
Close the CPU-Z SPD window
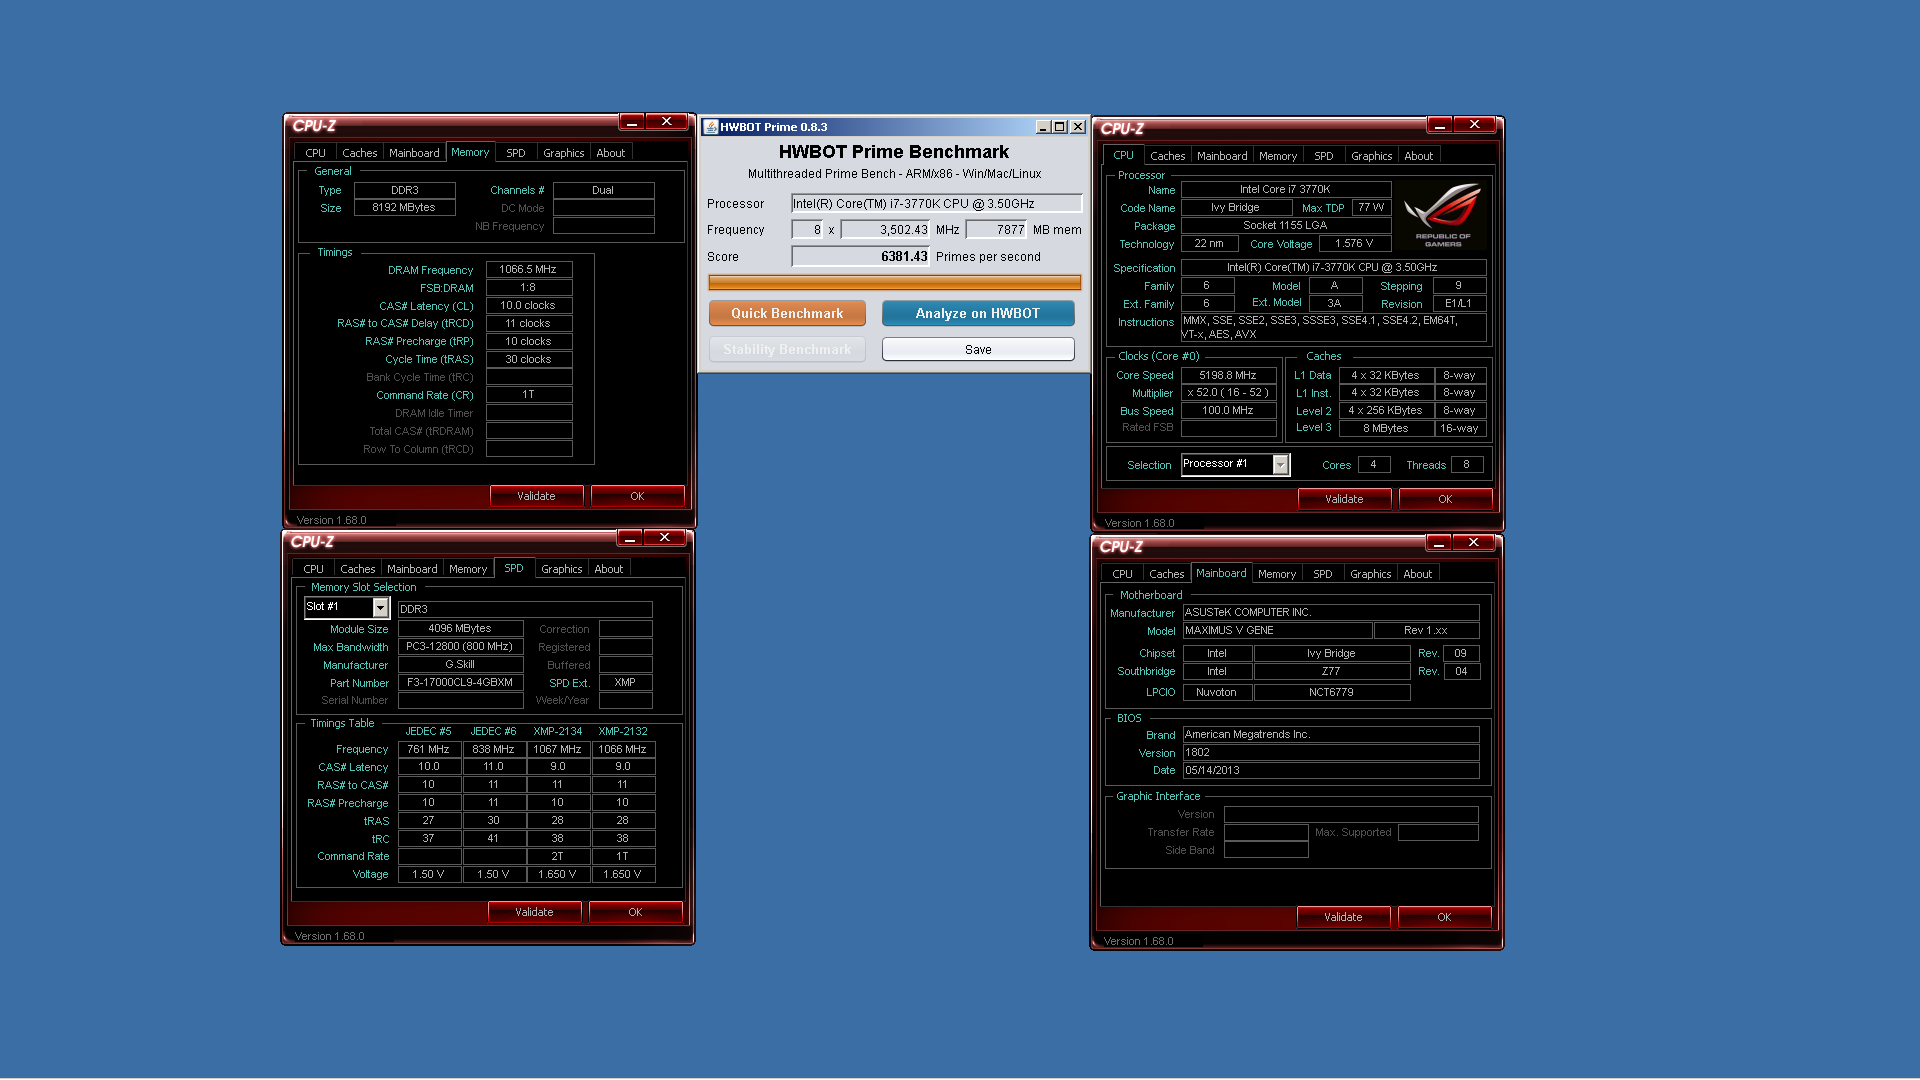click(664, 538)
